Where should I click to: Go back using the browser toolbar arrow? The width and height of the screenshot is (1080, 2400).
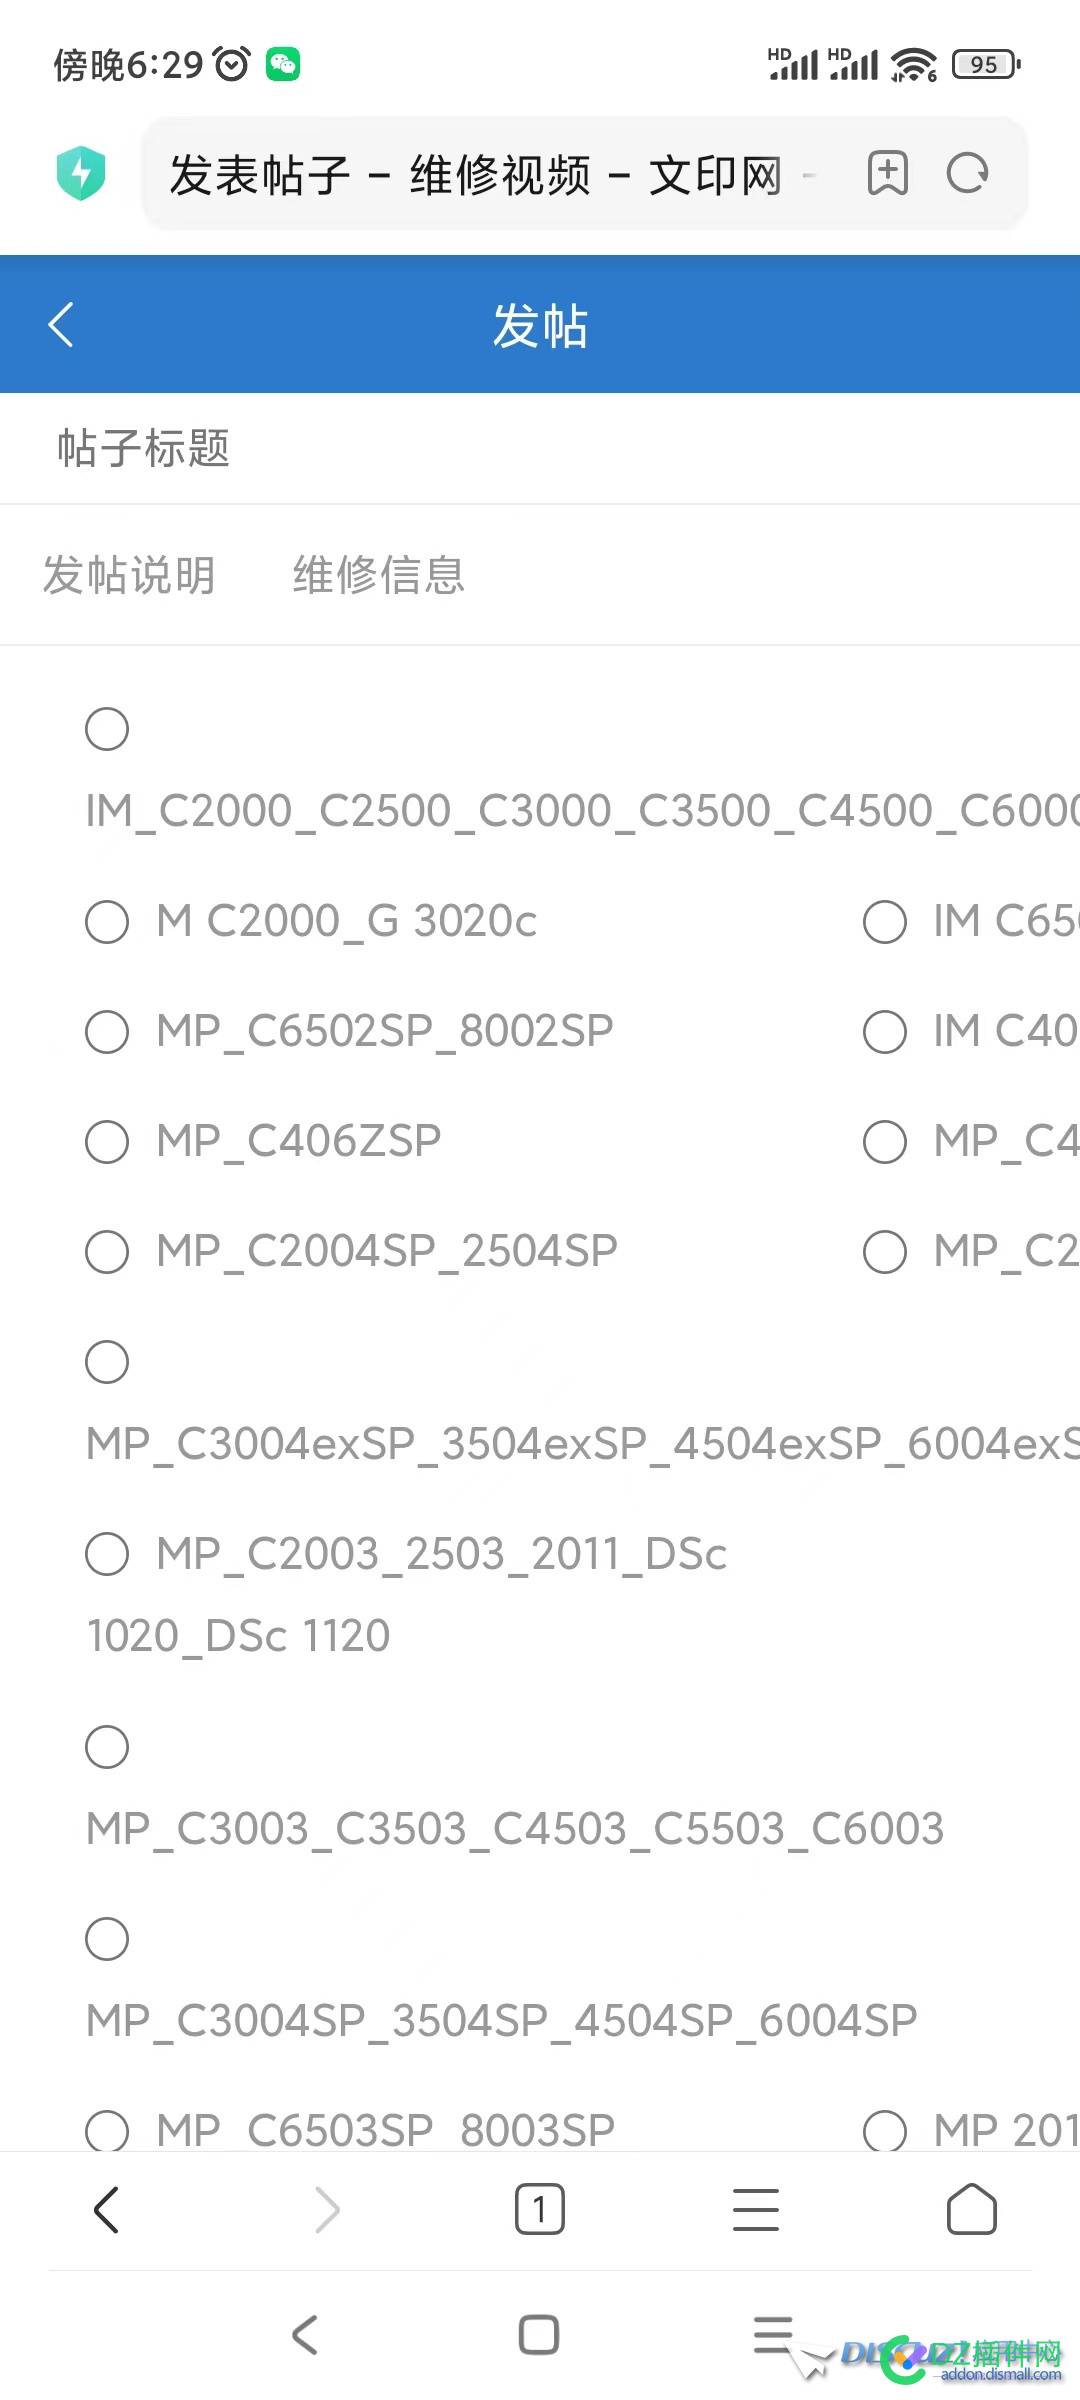pyautogui.click(x=107, y=2209)
